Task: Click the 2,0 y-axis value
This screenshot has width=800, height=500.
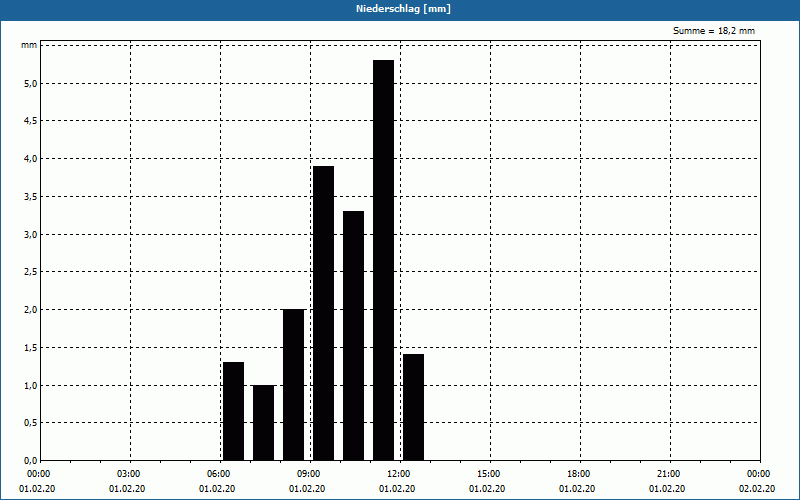Action: (x=31, y=310)
